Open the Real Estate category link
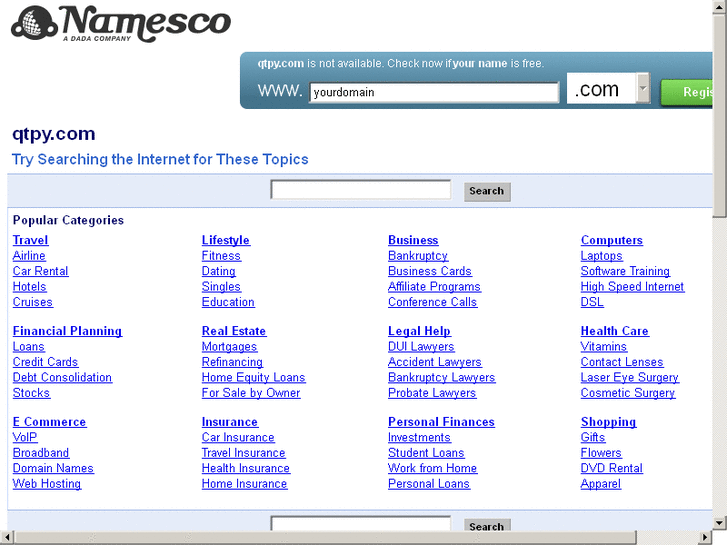The width and height of the screenshot is (727, 545). [234, 331]
